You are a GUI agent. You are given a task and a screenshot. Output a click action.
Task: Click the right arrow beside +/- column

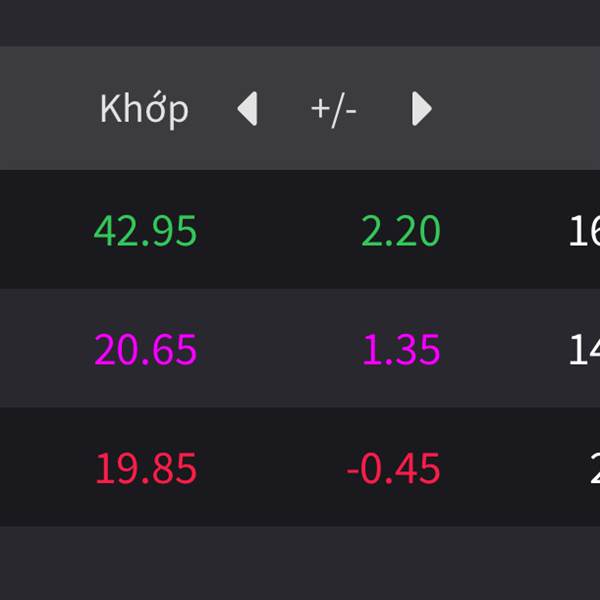(x=422, y=108)
